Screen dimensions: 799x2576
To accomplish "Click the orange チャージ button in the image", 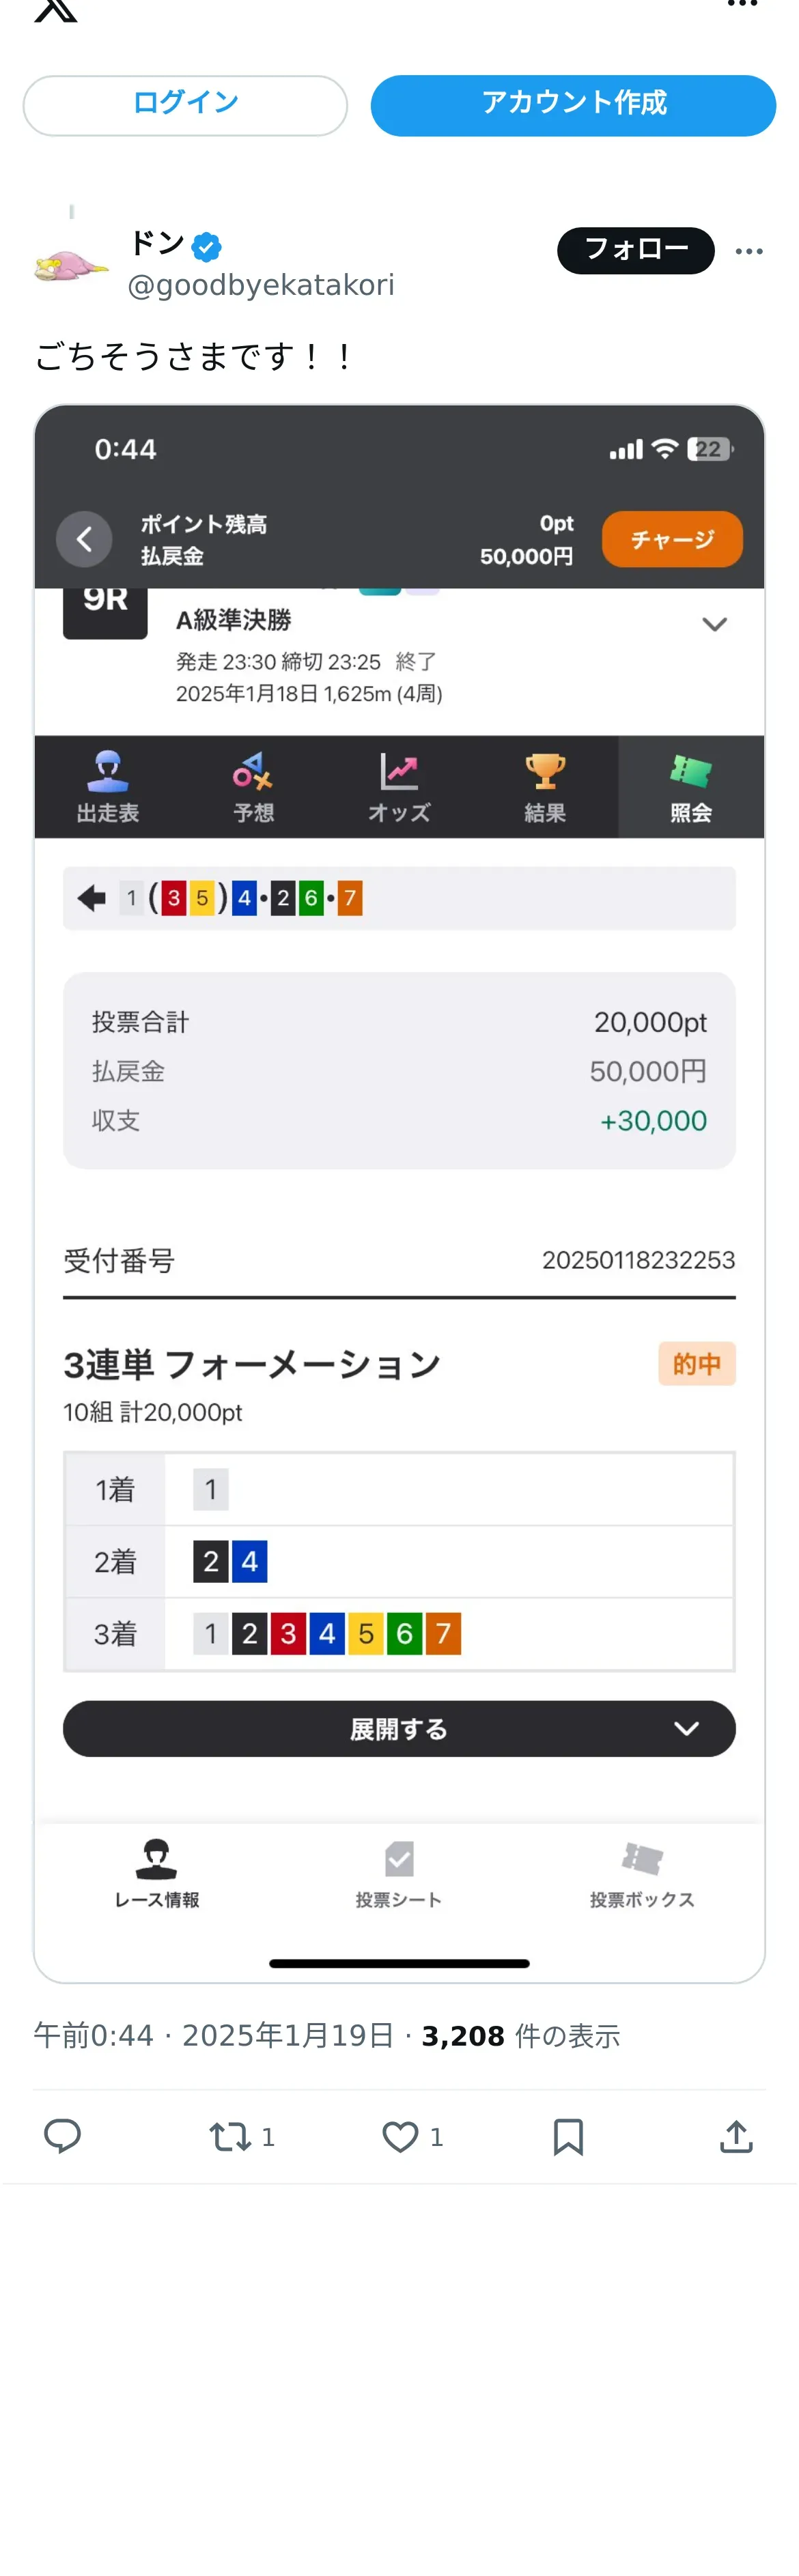I will point(672,539).
